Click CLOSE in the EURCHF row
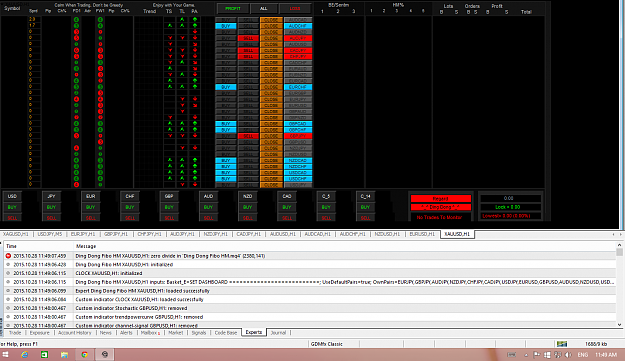 (271, 87)
